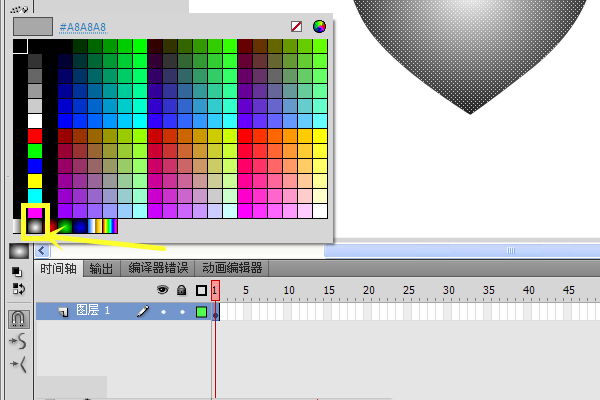The height and width of the screenshot is (400, 600).
Task: Click the Smooth tool option icon
Action: (x=18, y=341)
